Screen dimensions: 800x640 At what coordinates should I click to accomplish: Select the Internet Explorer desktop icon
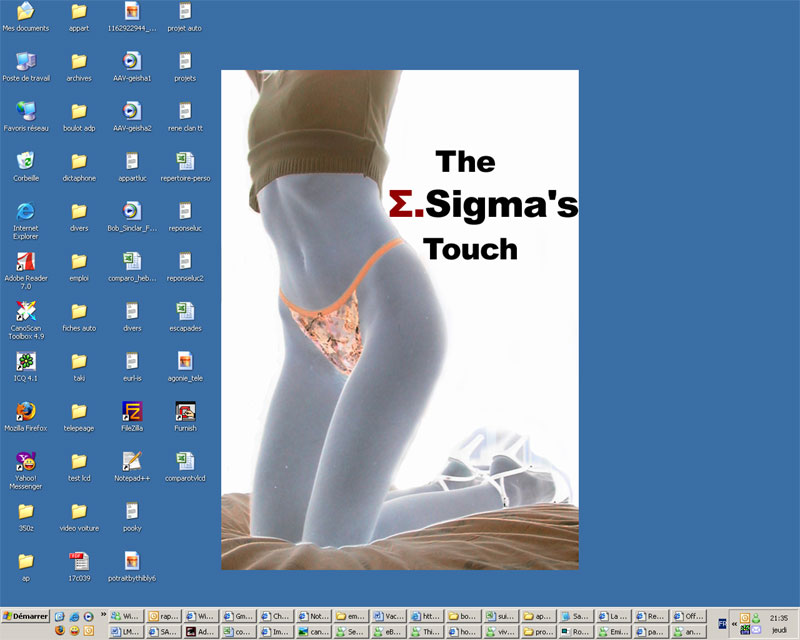pyautogui.click(x=26, y=211)
